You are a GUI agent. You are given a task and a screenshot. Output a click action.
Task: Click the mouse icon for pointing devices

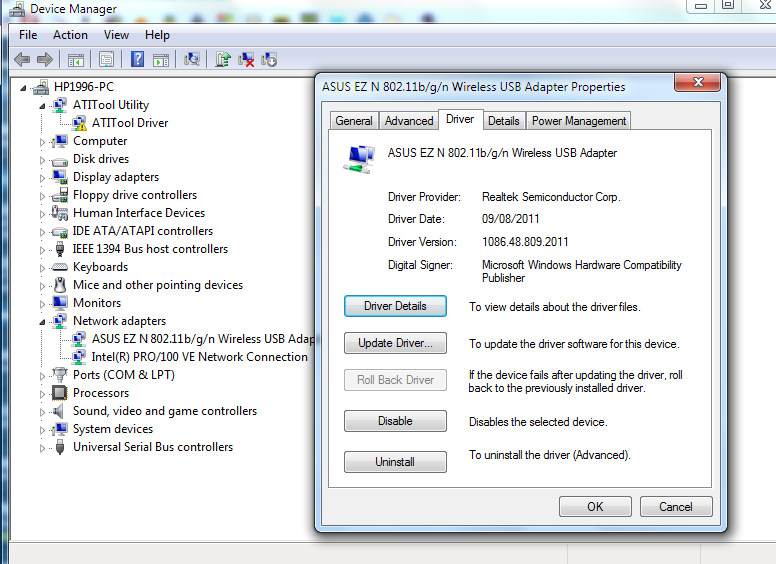tap(60, 285)
